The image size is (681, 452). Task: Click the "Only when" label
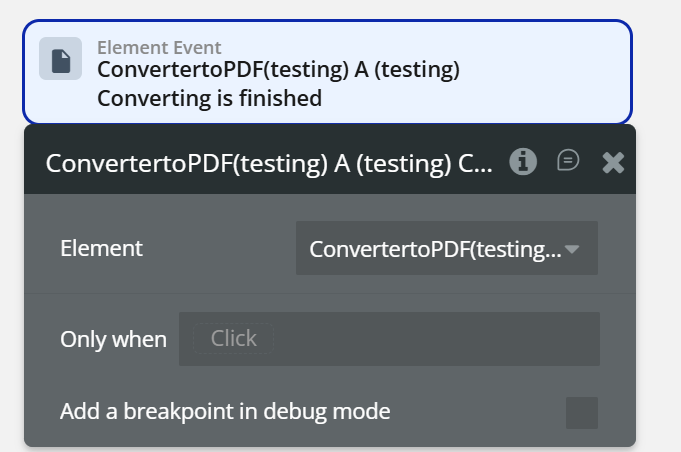pyautogui.click(x=113, y=339)
